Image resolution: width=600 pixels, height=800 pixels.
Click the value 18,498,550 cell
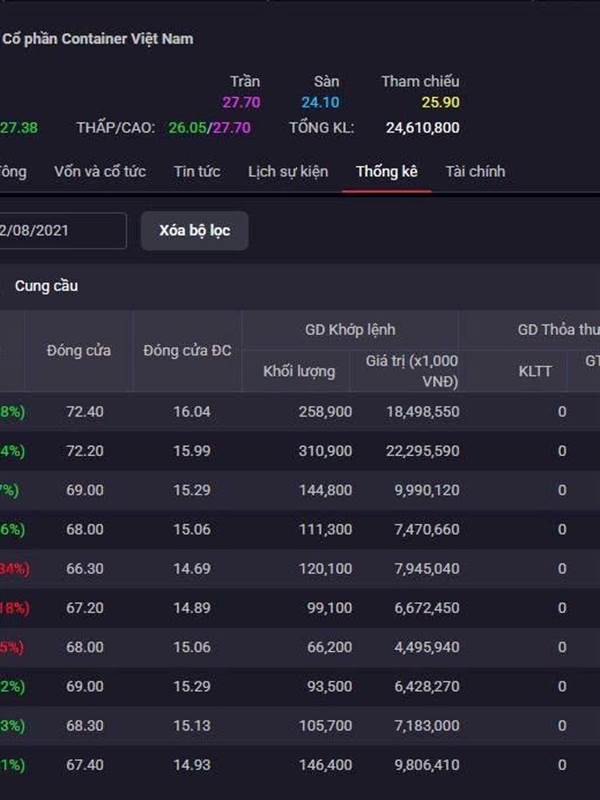click(x=422, y=411)
